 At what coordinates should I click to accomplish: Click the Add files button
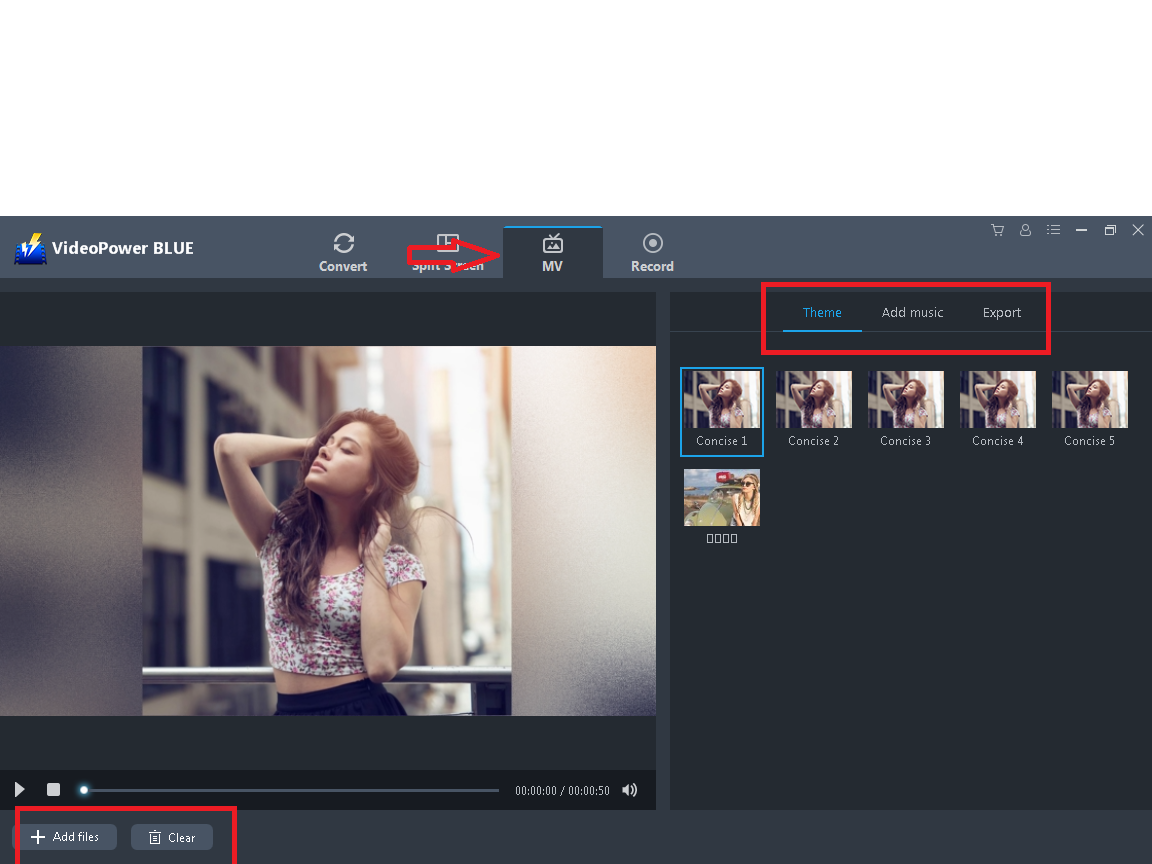tap(67, 836)
